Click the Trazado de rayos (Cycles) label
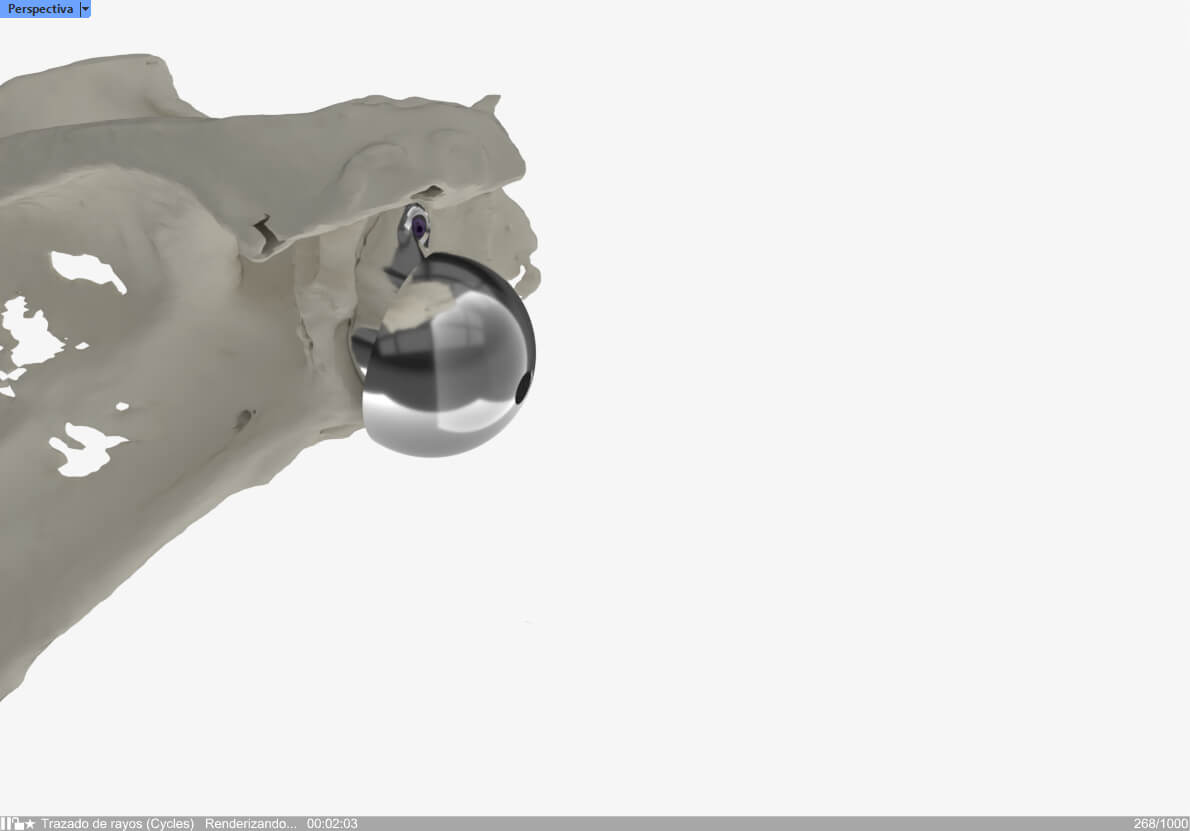 click(117, 824)
